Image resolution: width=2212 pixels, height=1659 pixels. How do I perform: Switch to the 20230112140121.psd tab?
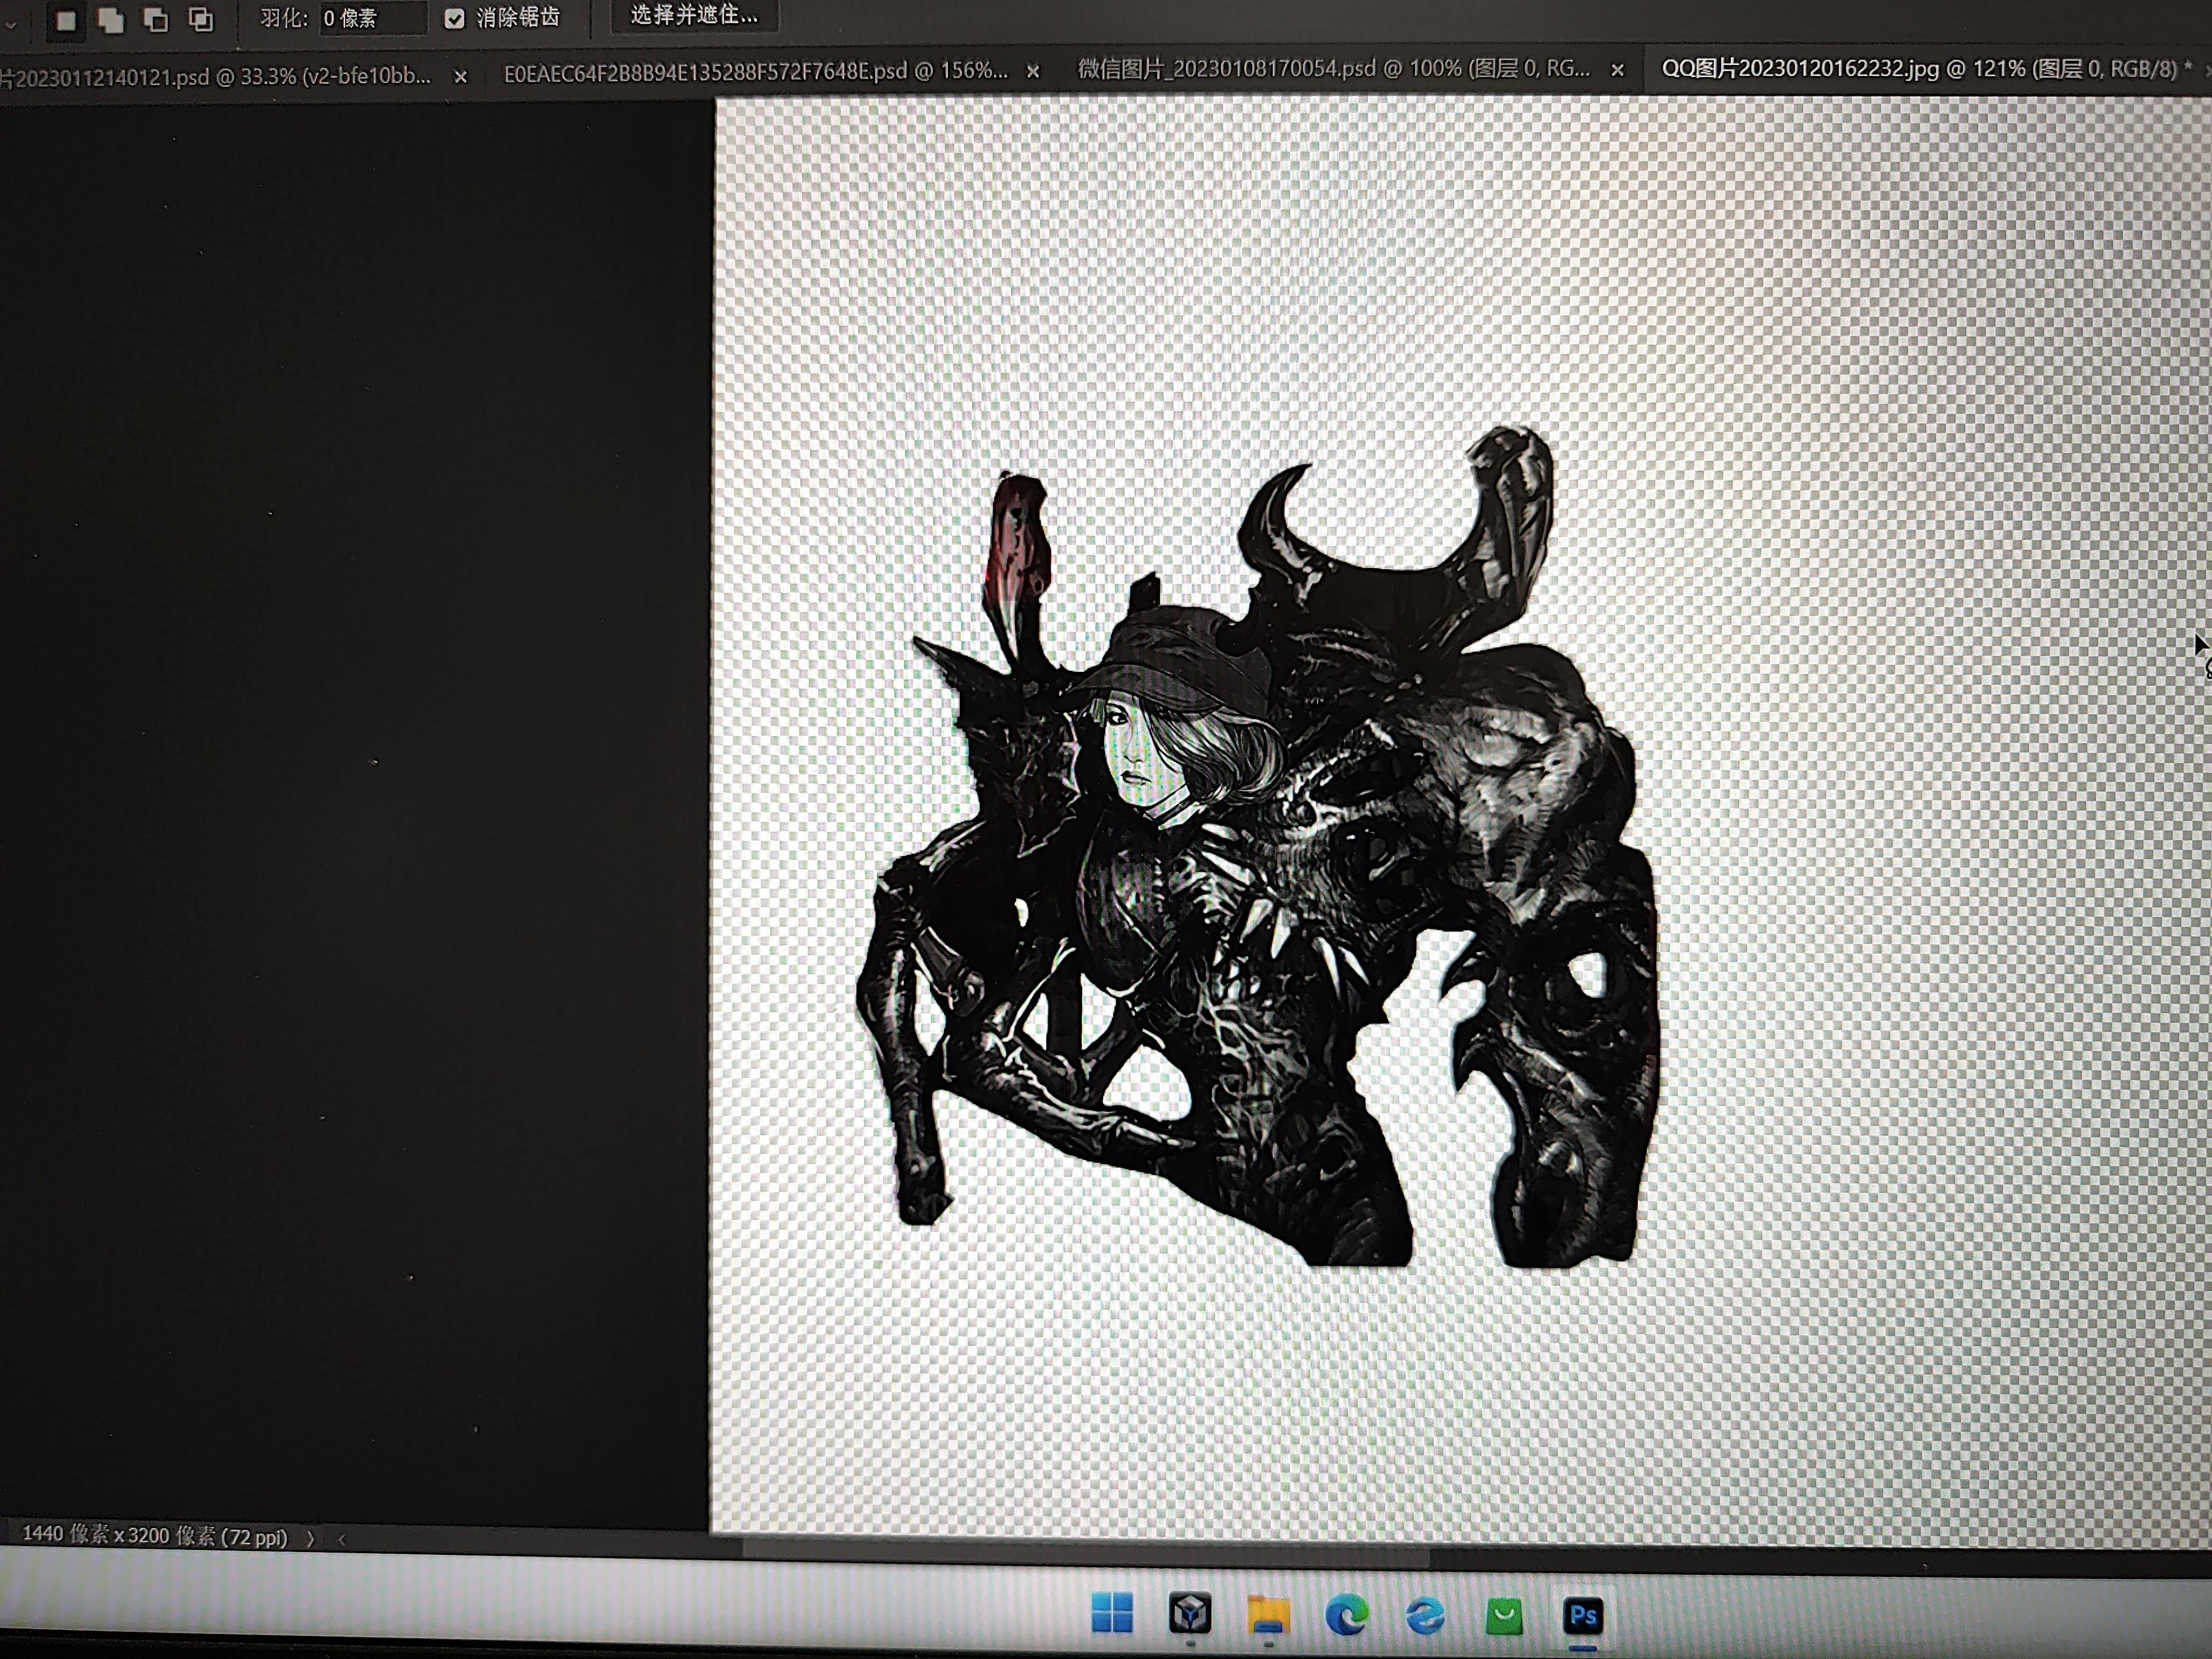pyautogui.click(x=215, y=77)
